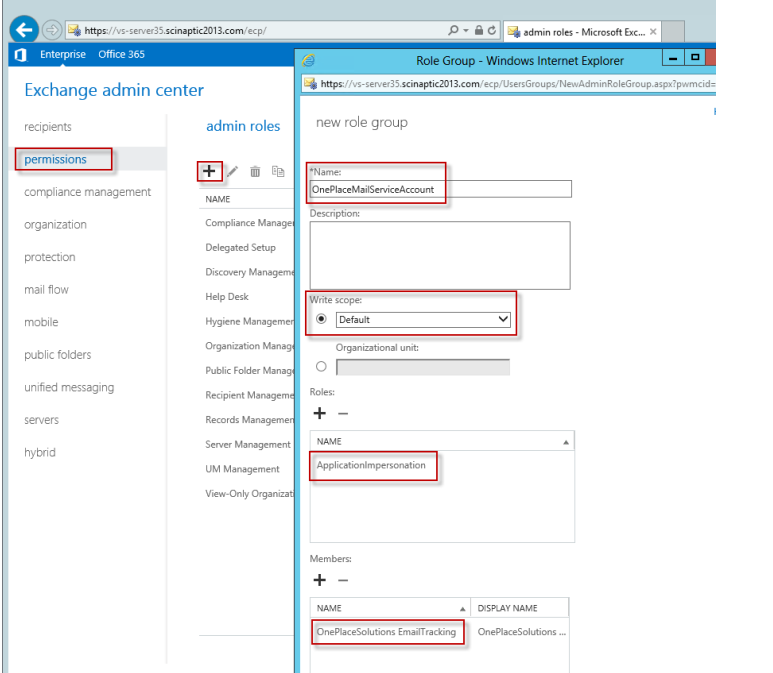
Task: Open the mail flow section
Action: point(46,290)
